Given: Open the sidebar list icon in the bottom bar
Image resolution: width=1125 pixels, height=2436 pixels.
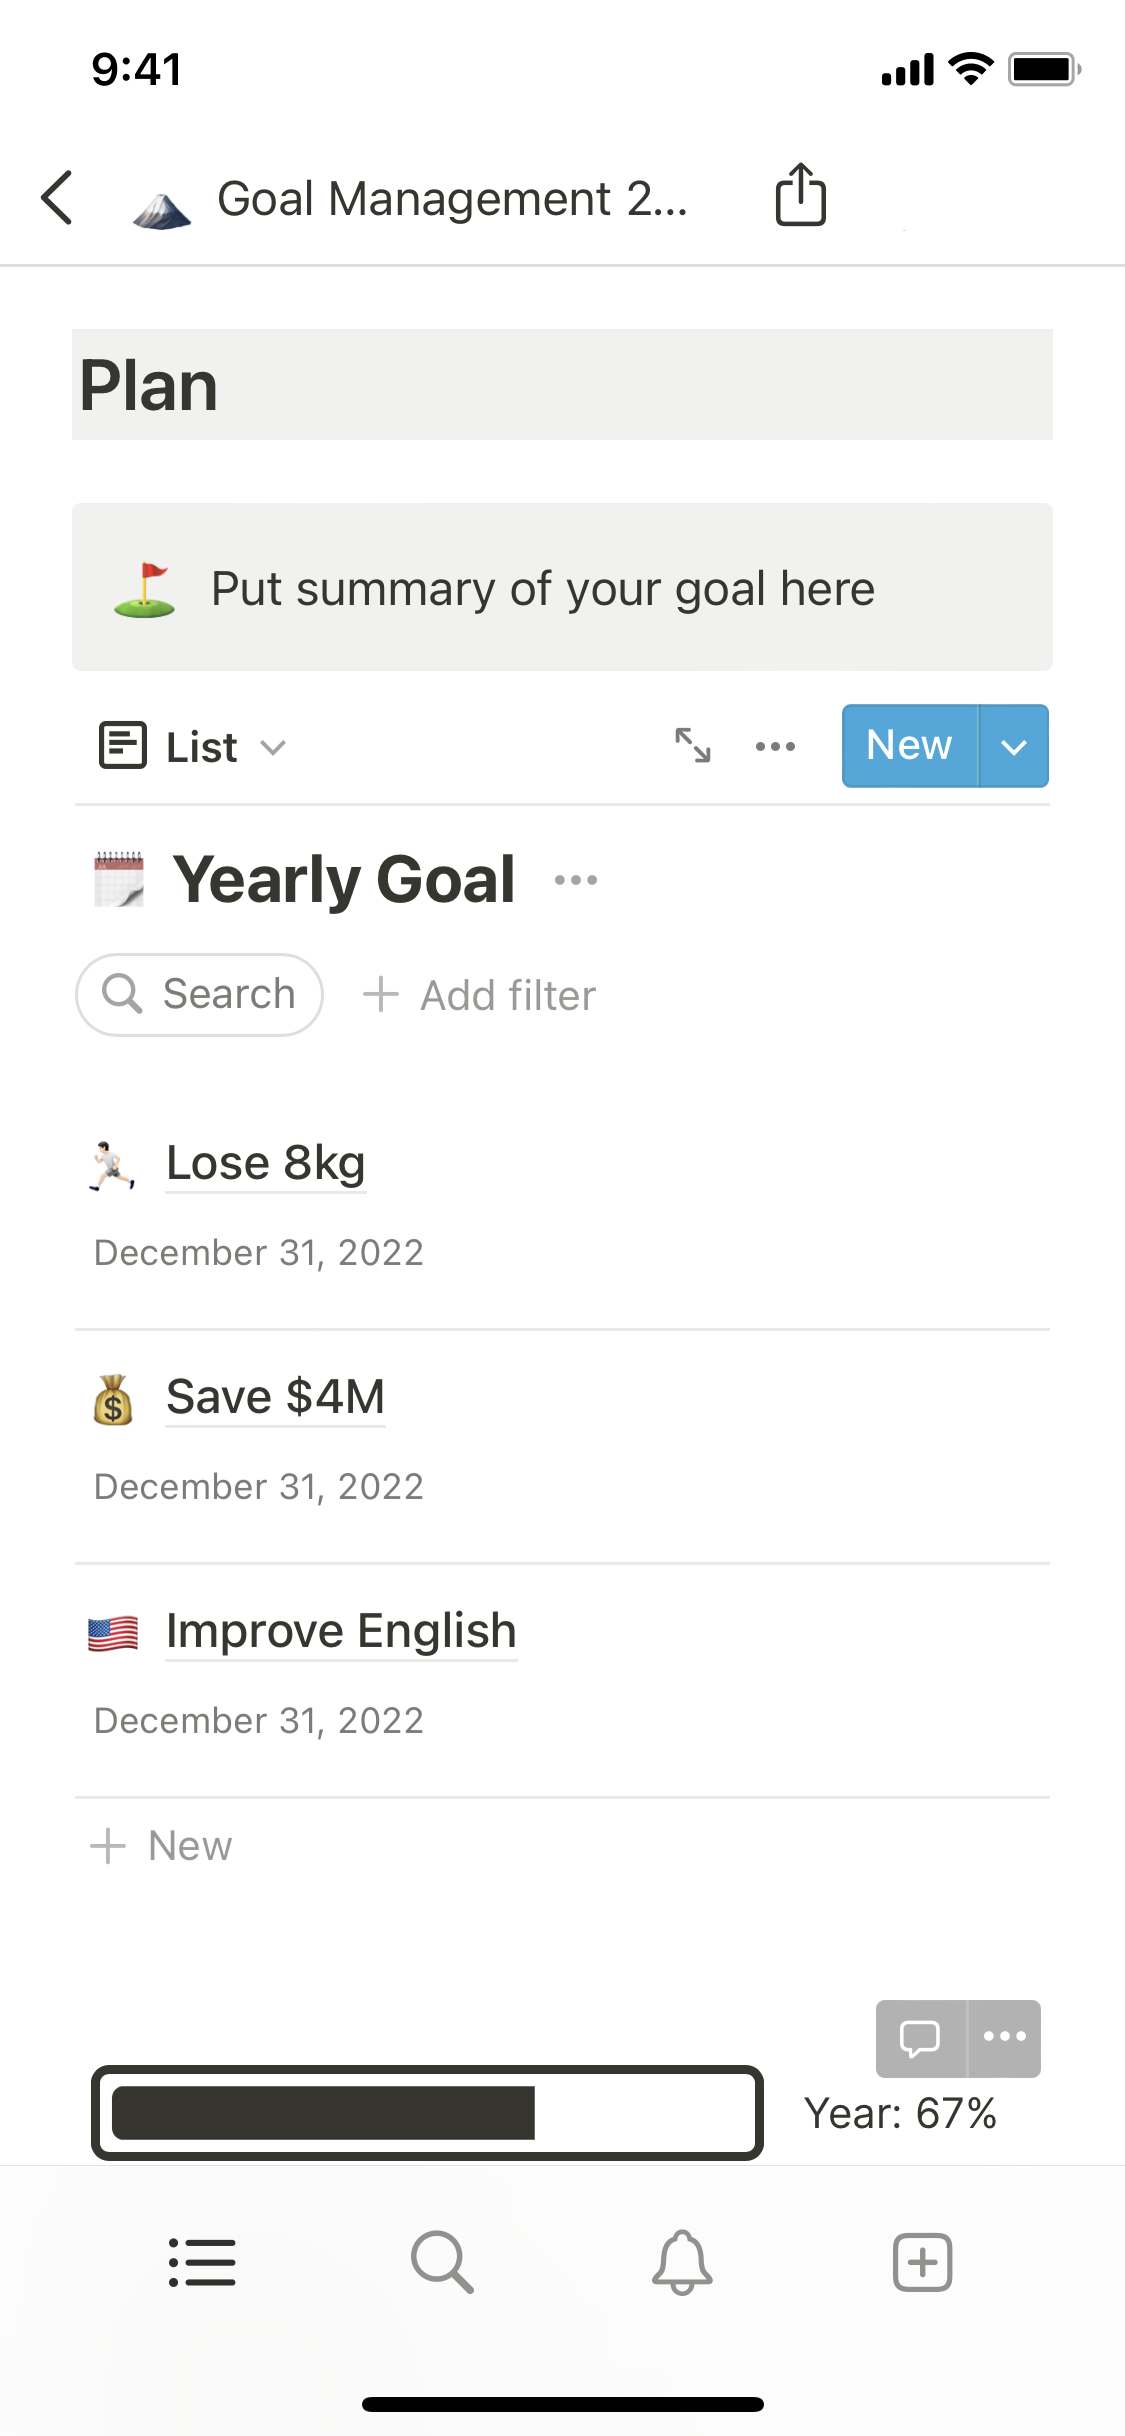Looking at the screenshot, I should (x=202, y=2262).
